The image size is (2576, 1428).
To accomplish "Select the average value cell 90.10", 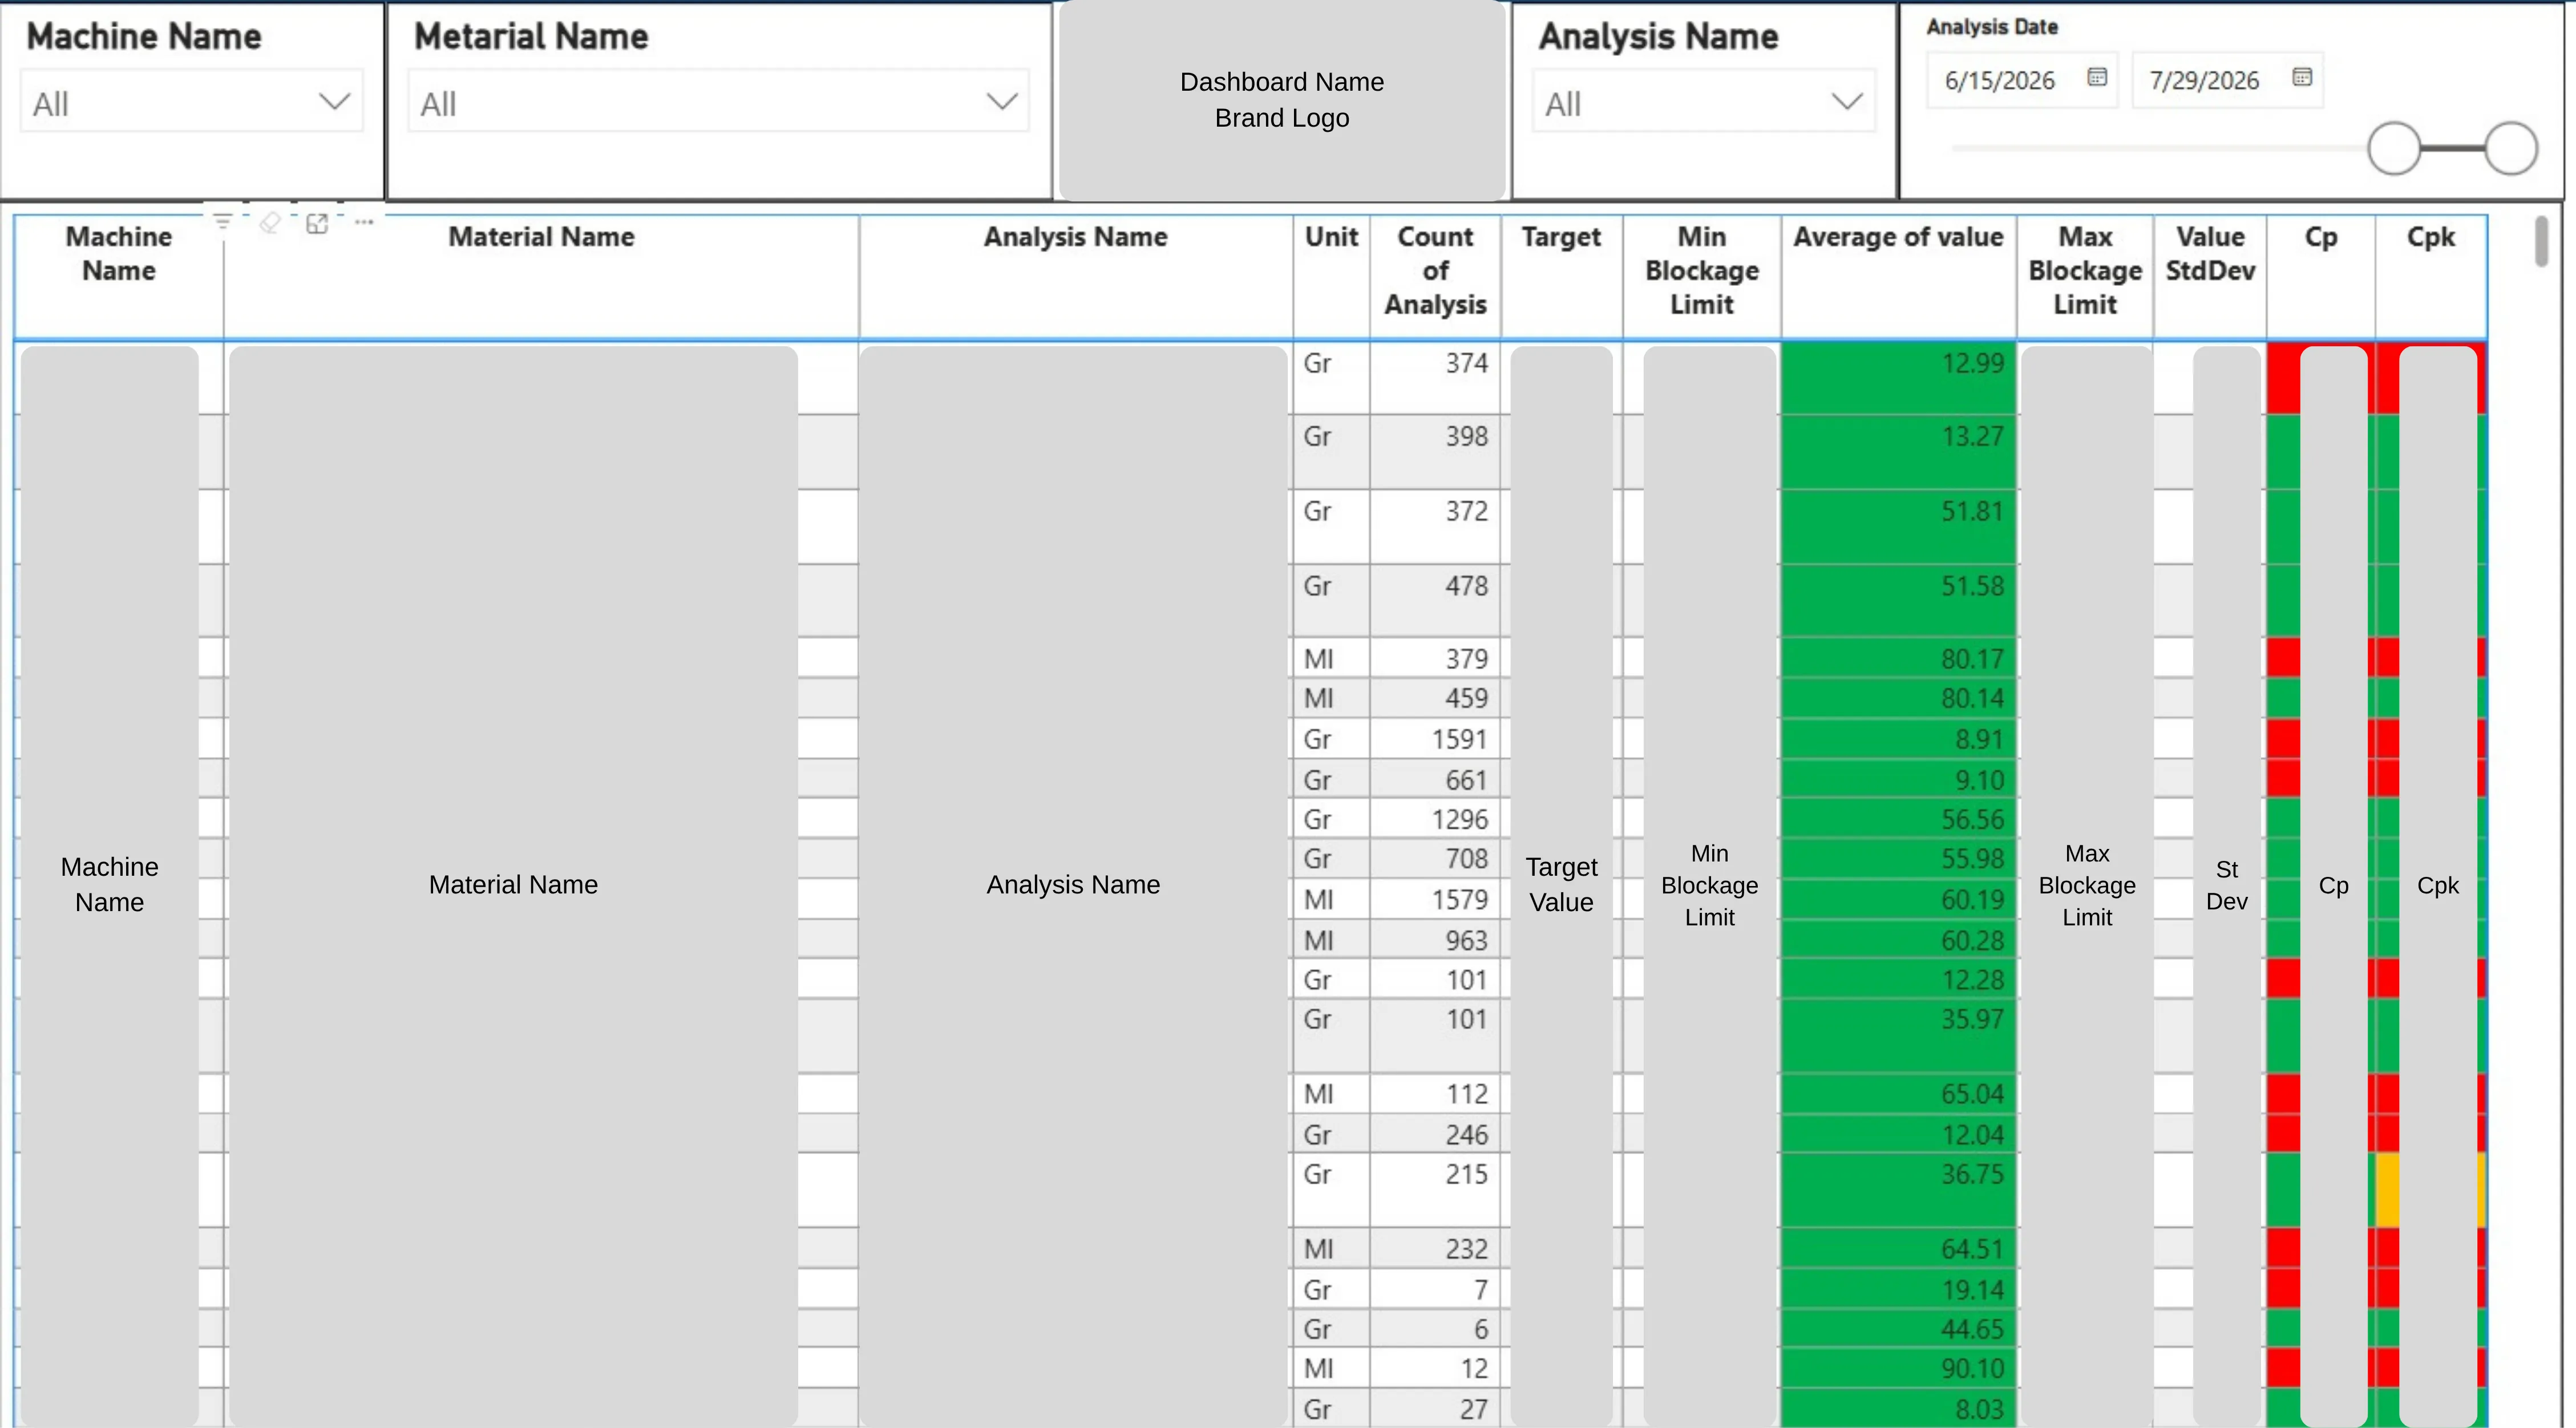I will (1898, 1367).
